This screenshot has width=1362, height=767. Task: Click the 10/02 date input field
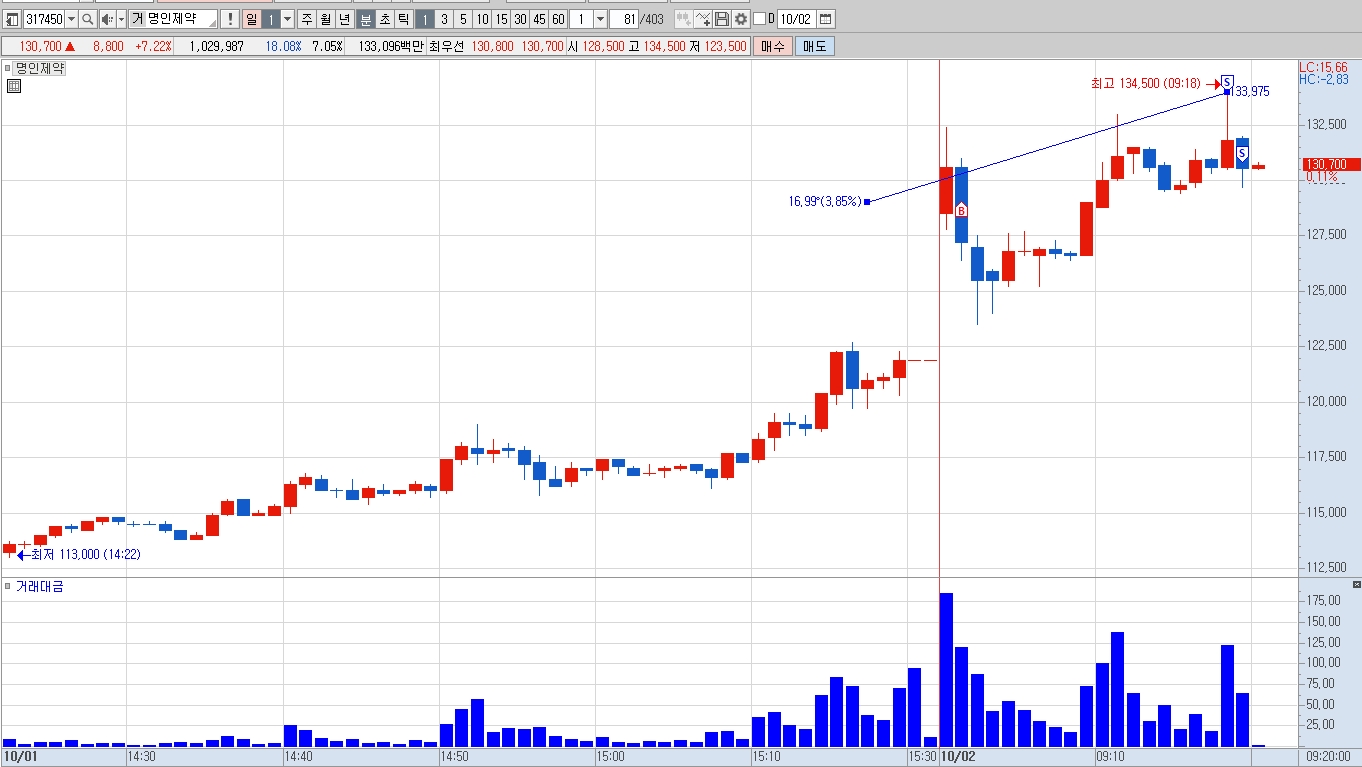click(x=796, y=19)
